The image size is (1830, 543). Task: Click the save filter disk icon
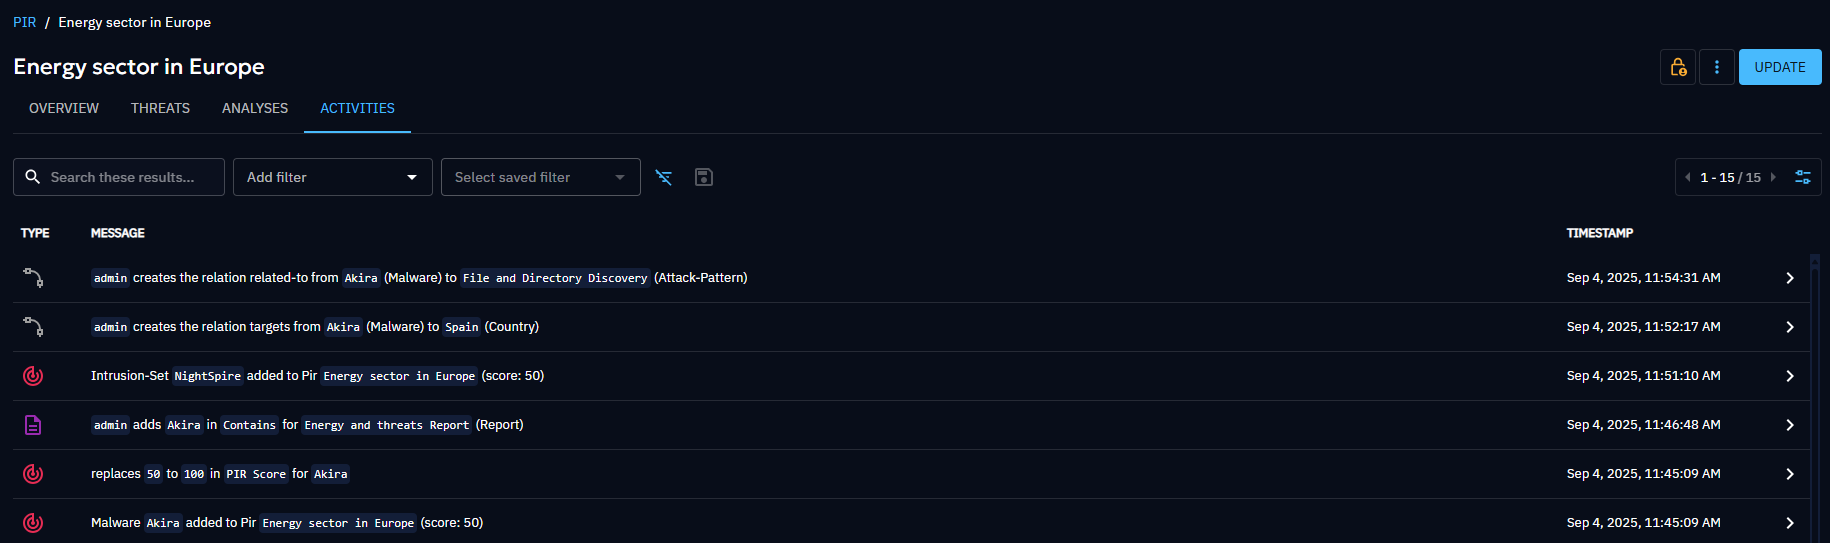[704, 177]
